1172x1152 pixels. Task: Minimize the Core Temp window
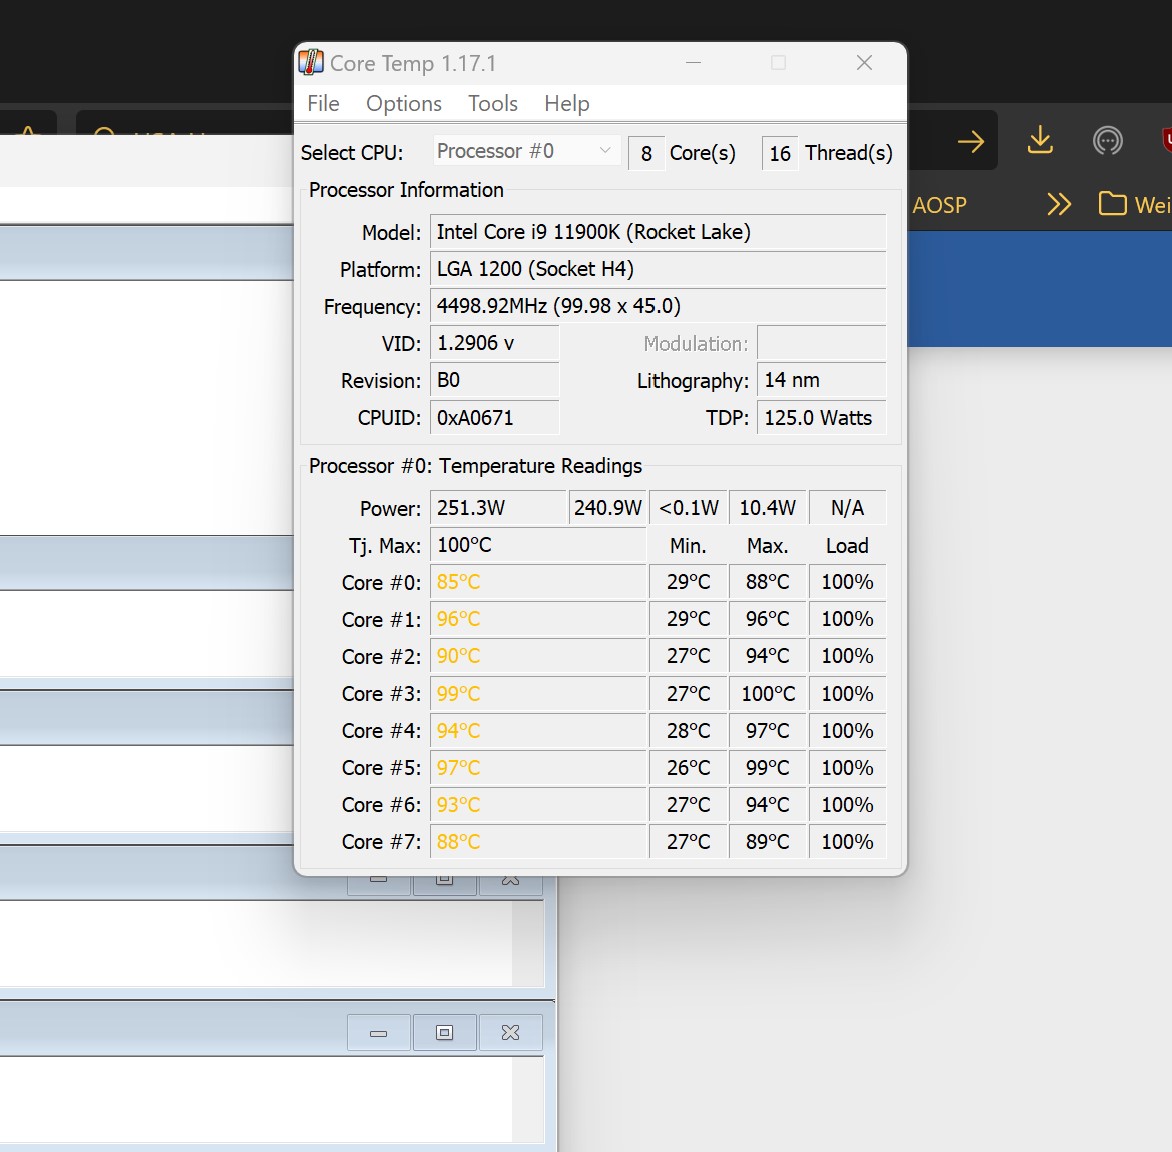pos(694,63)
